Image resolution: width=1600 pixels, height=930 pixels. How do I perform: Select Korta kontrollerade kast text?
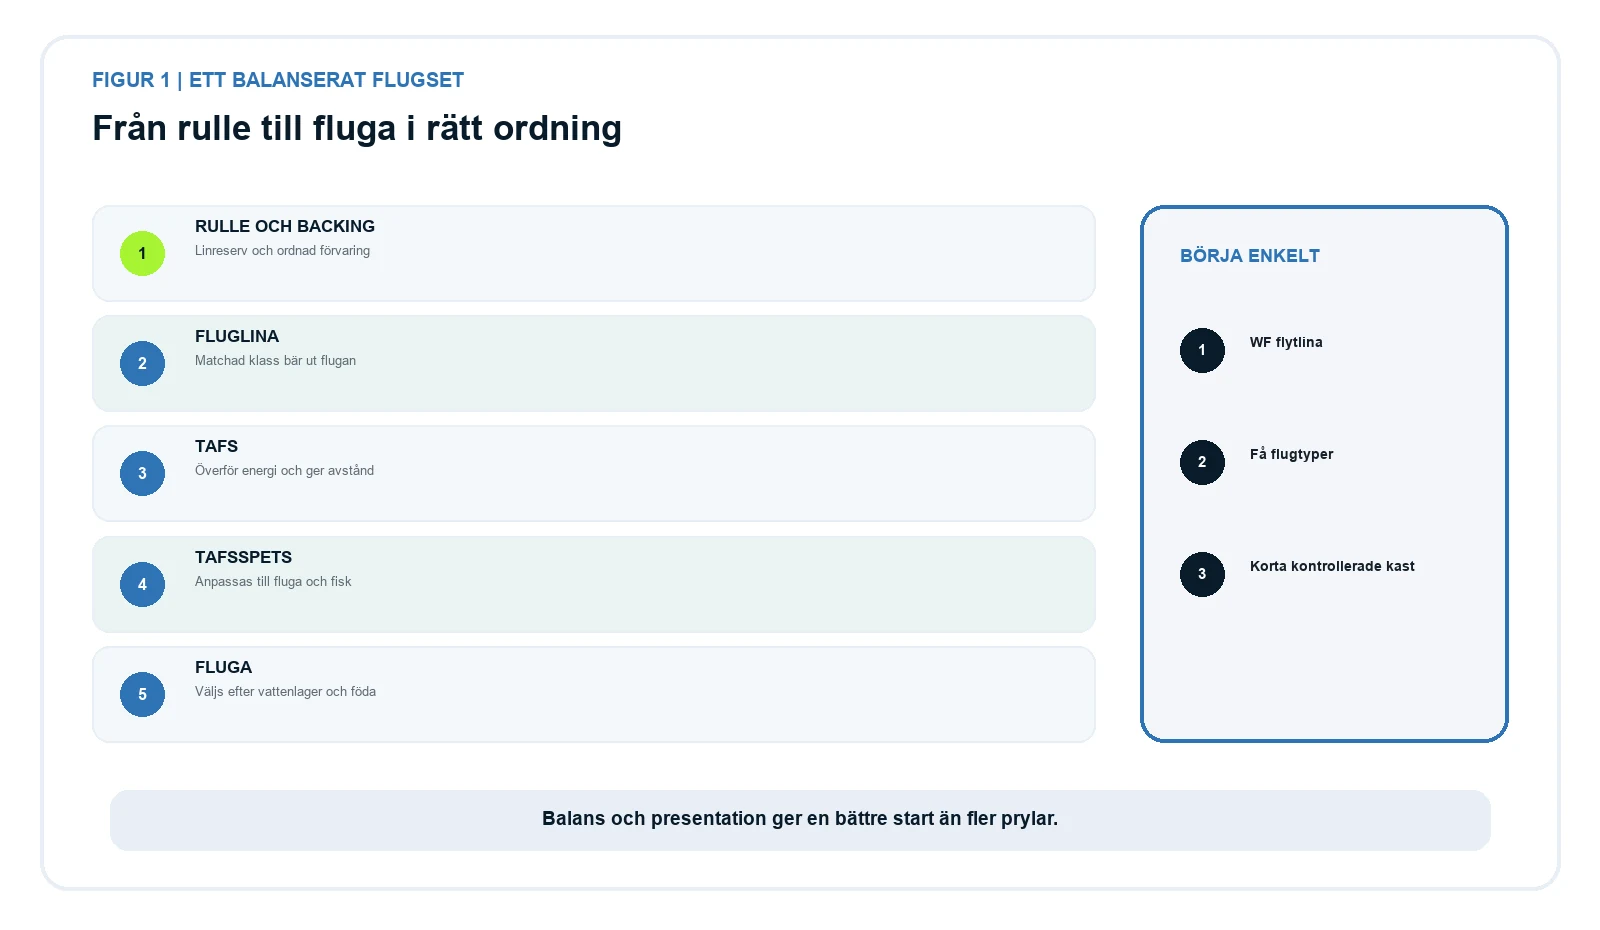point(1332,566)
